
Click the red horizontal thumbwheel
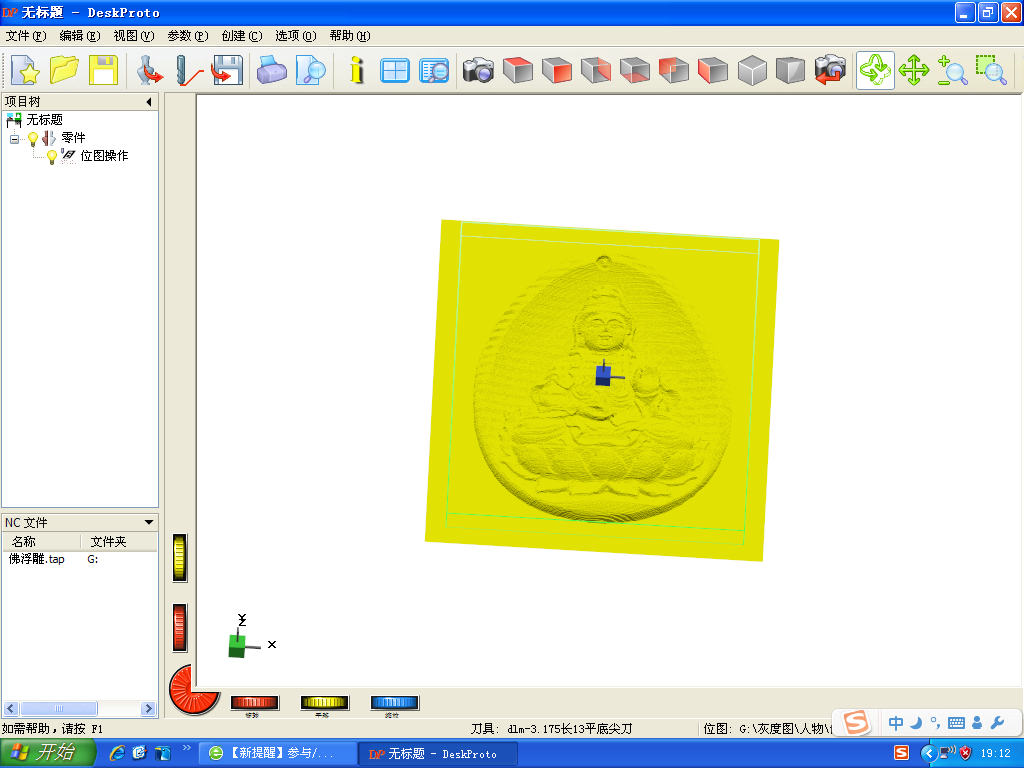255,703
